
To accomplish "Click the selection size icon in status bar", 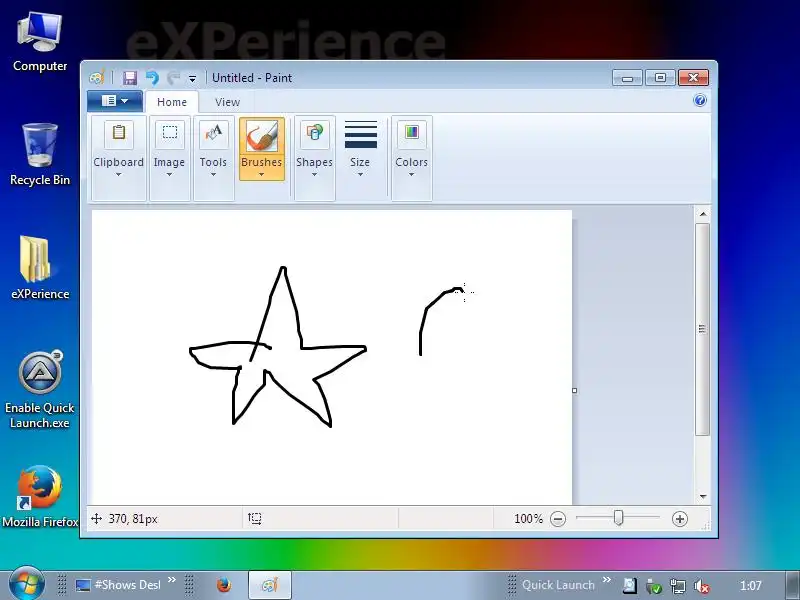I will [255, 519].
